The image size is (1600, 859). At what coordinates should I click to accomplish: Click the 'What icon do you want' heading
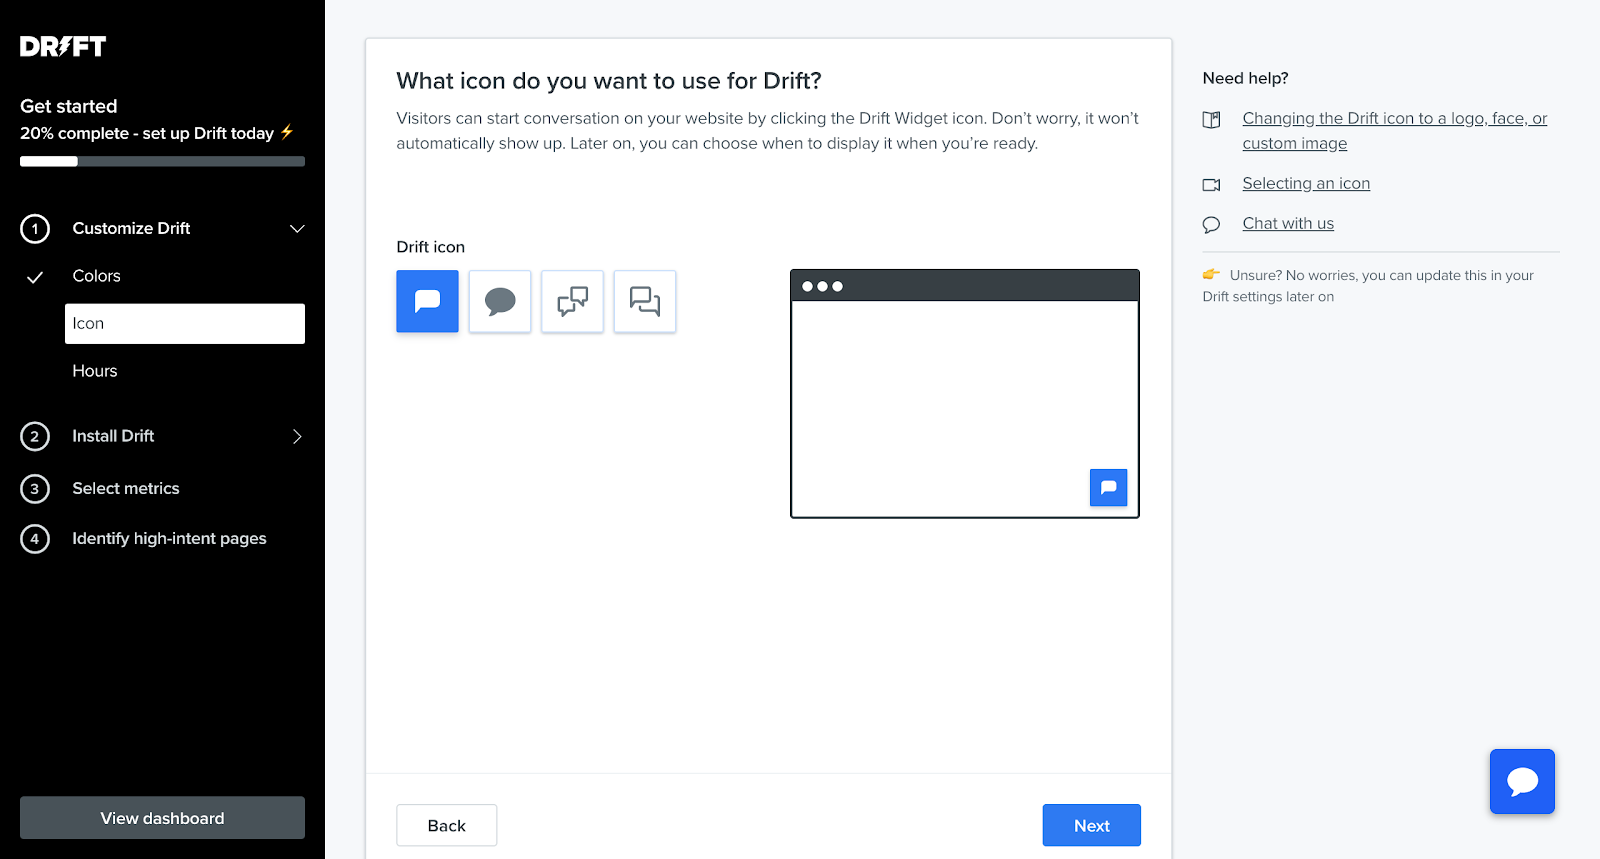click(x=609, y=81)
